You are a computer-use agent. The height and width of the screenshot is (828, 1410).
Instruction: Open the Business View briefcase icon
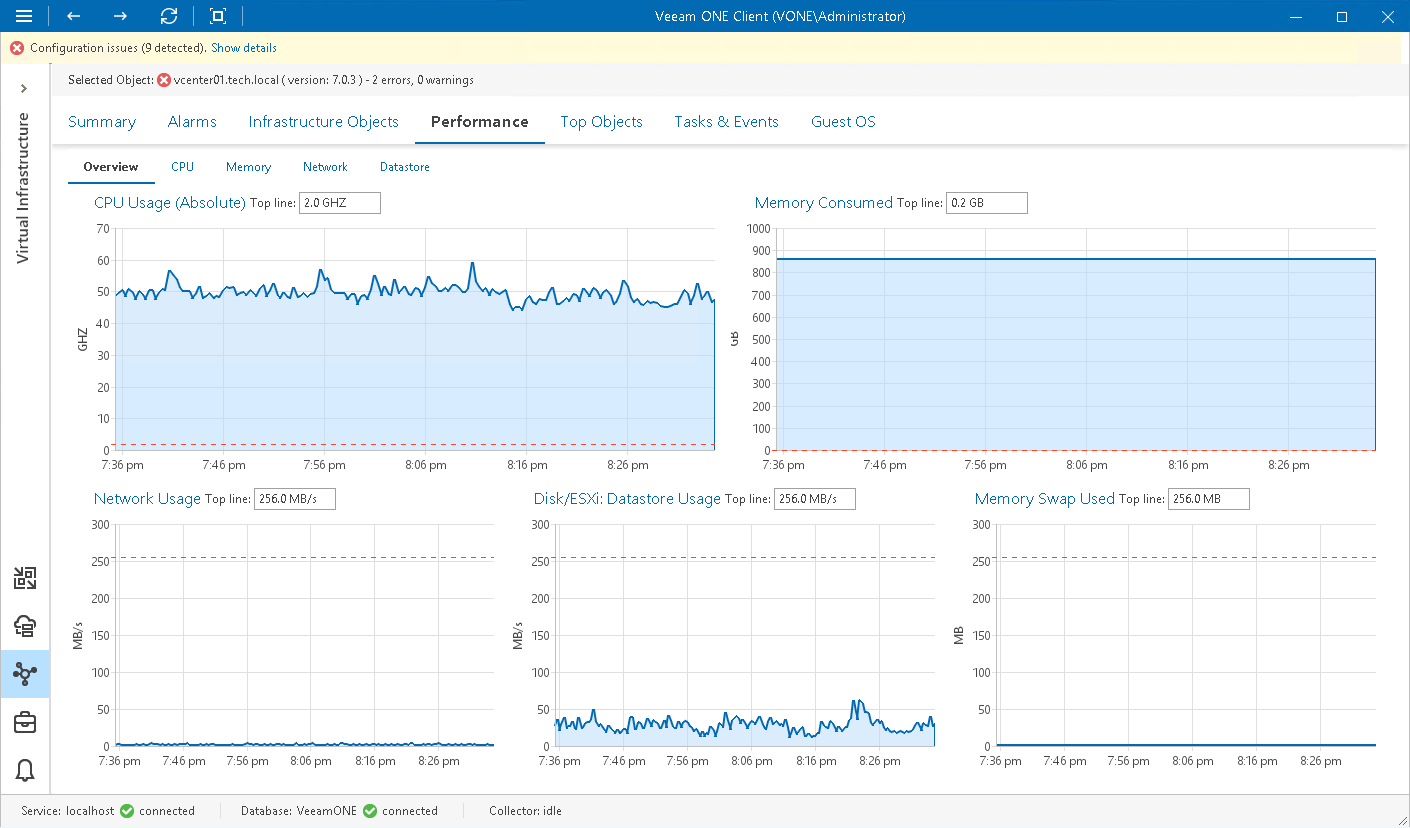tap(25, 722)
